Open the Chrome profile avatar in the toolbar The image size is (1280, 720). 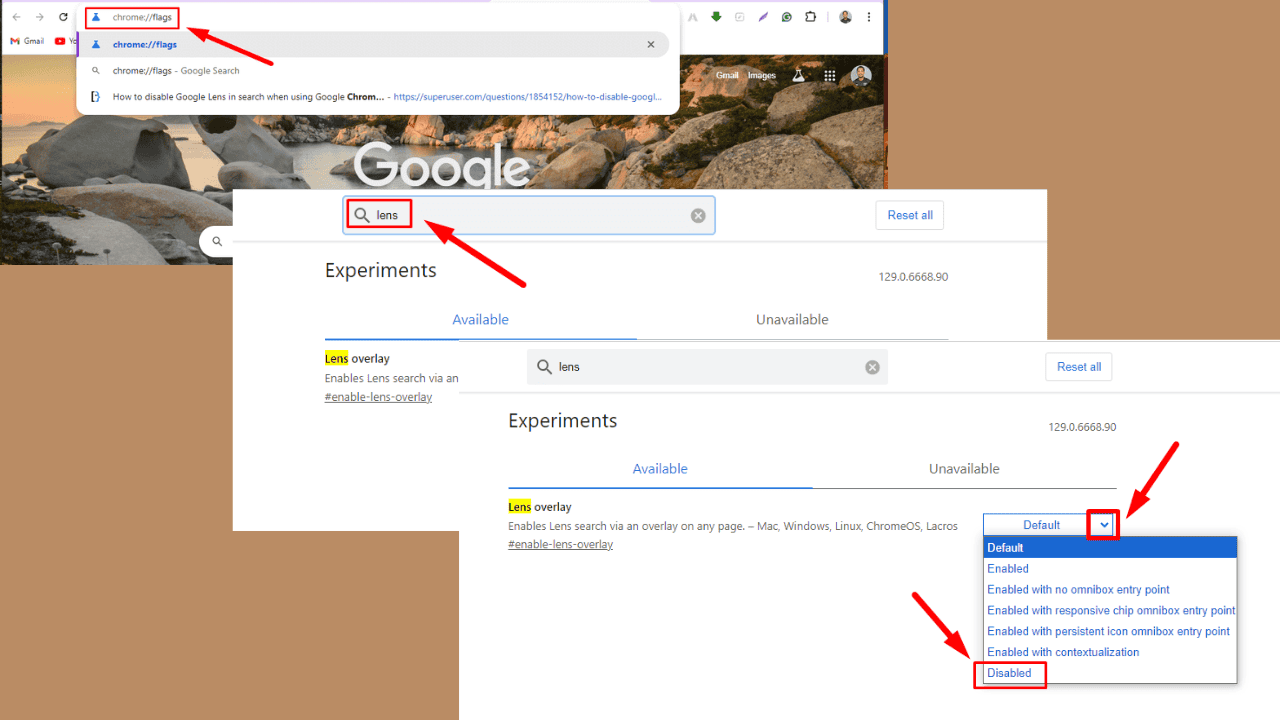pyautogui.click(x=845, y=17)
